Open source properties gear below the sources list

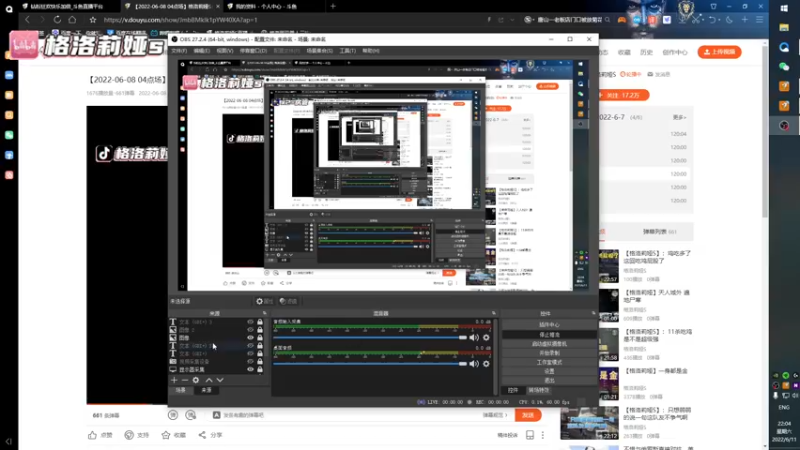(x=196, y=380)
